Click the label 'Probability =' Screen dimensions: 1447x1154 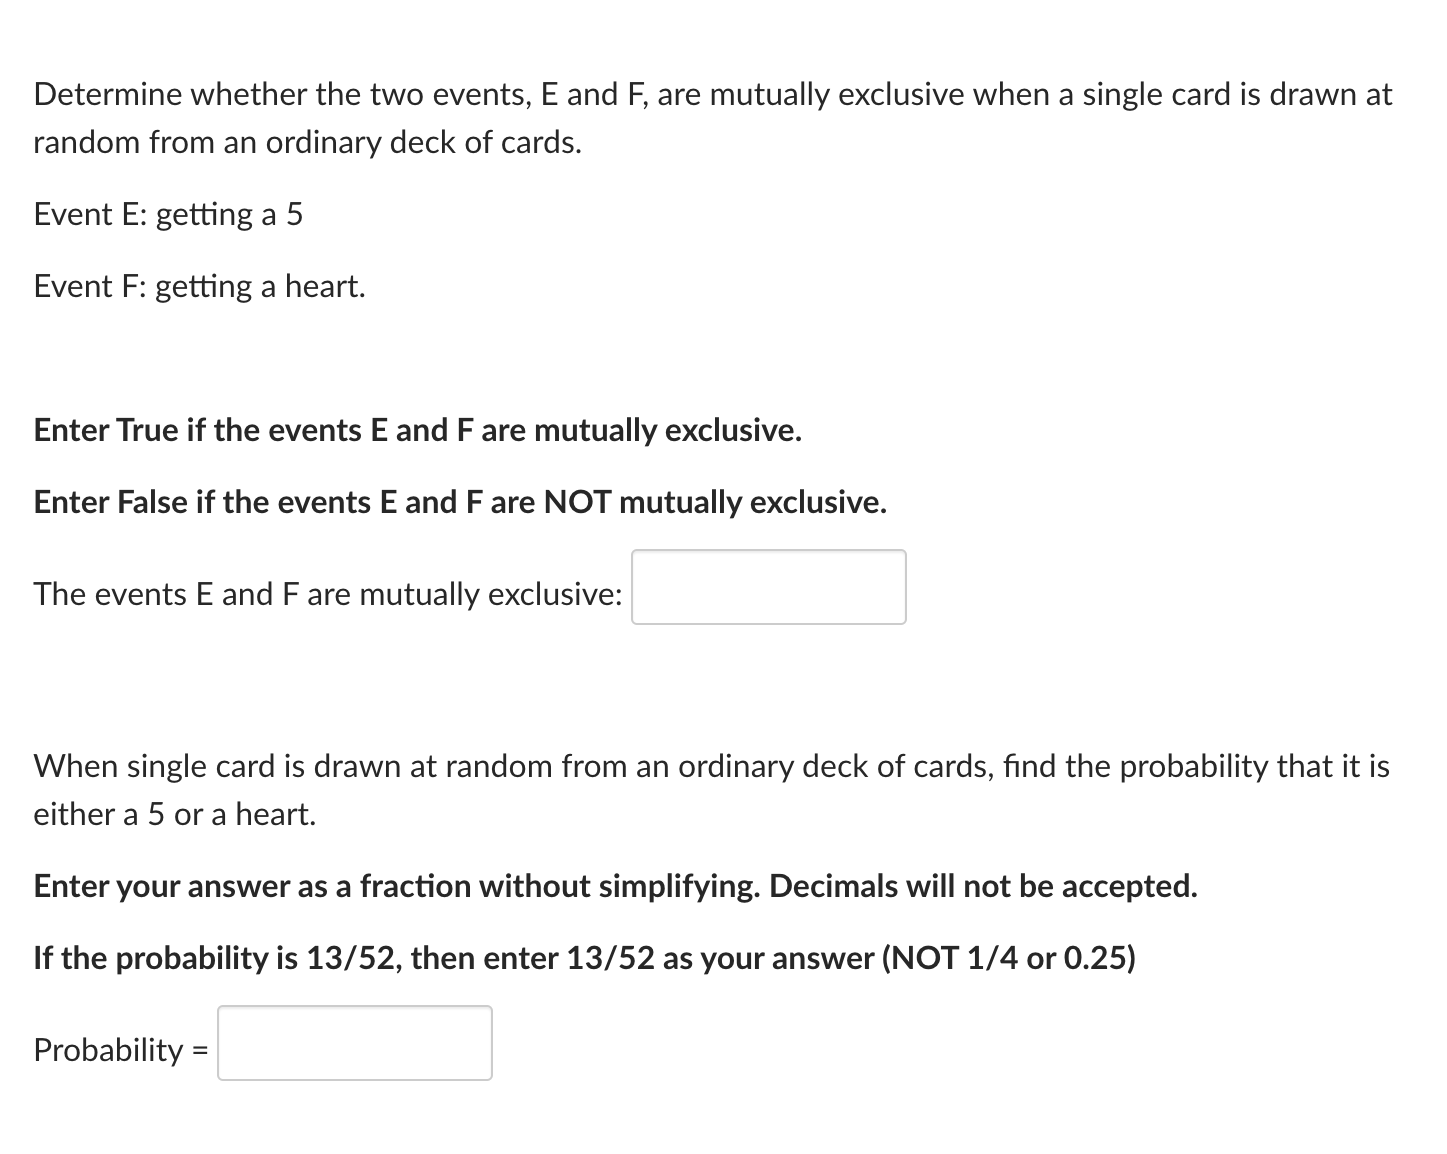pyautogui.click(x=117, y=1049)
